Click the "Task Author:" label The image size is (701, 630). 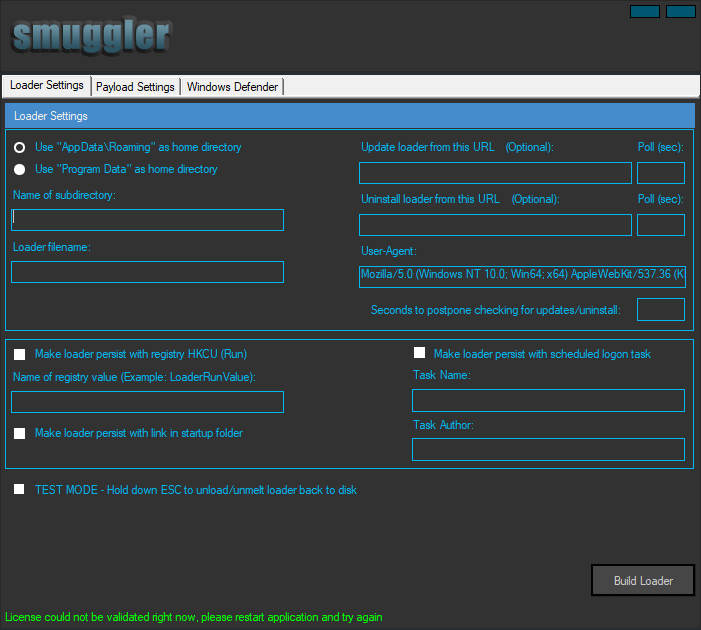point(443,425)
